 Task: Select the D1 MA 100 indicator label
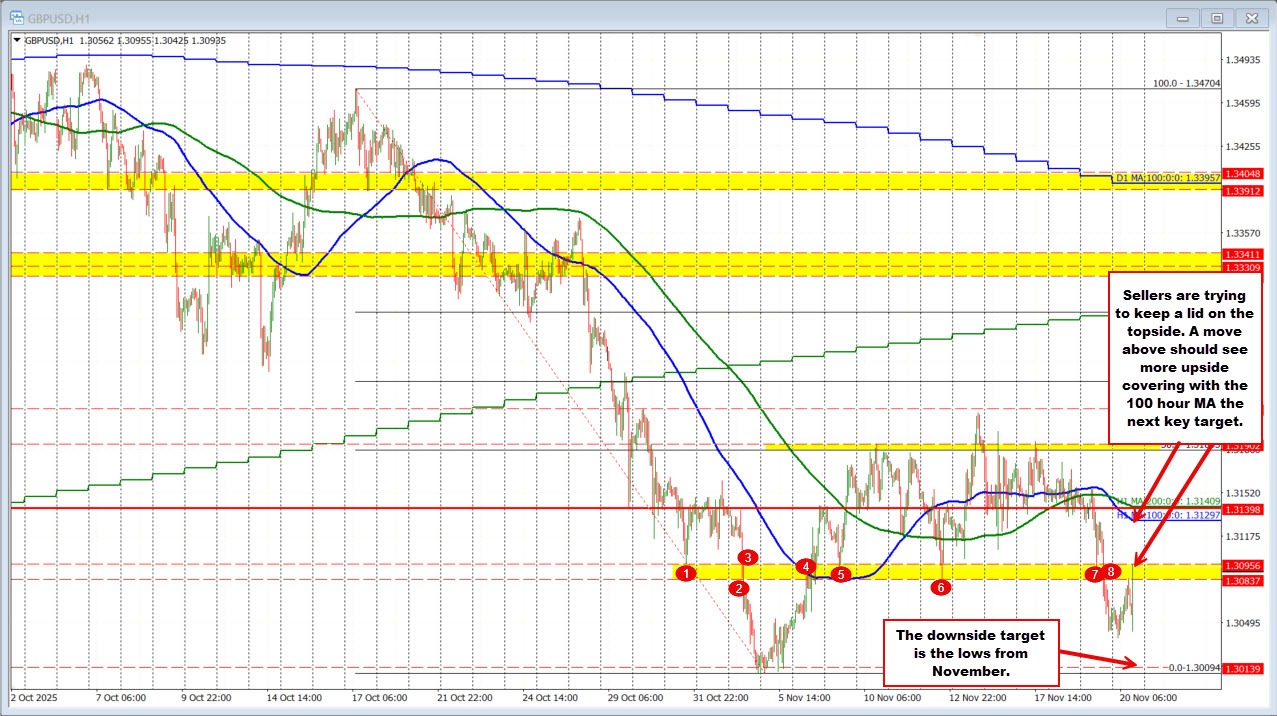point(1167,178)
